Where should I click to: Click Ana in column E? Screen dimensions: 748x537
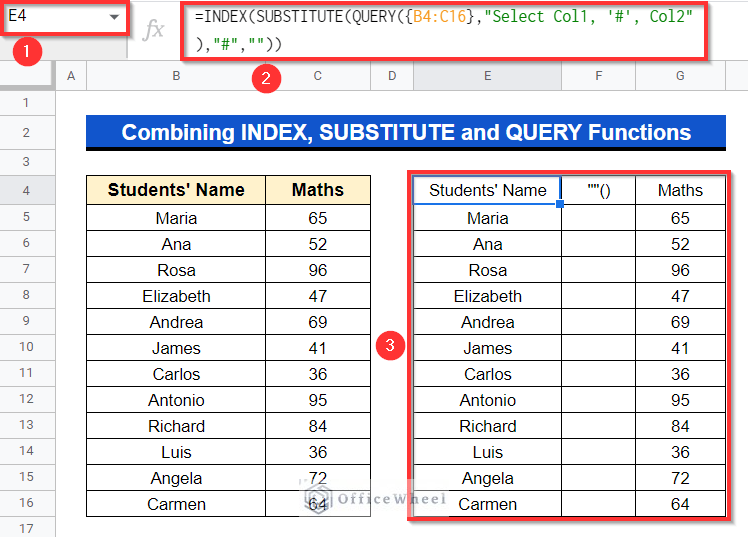pyautogui.click(x=487, y=244)
